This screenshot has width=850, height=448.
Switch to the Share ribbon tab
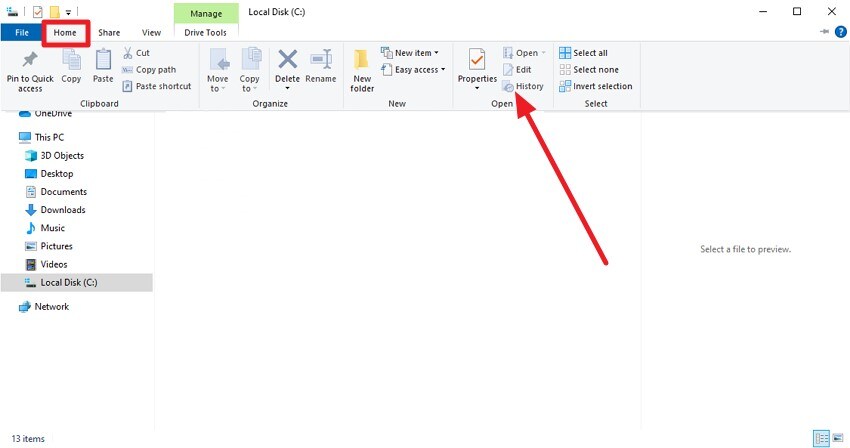coord(109,33)
